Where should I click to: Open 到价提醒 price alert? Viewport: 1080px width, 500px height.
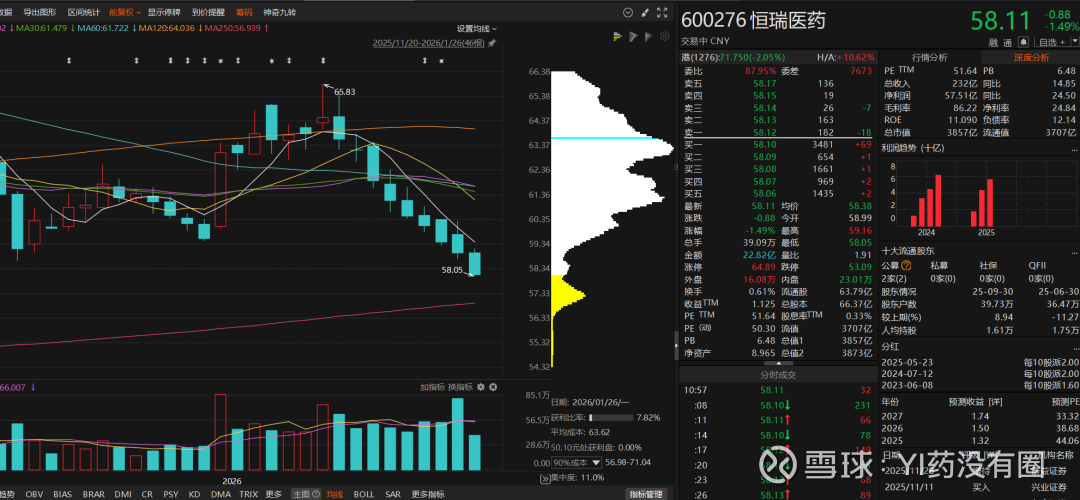click(x=209, y=12)
